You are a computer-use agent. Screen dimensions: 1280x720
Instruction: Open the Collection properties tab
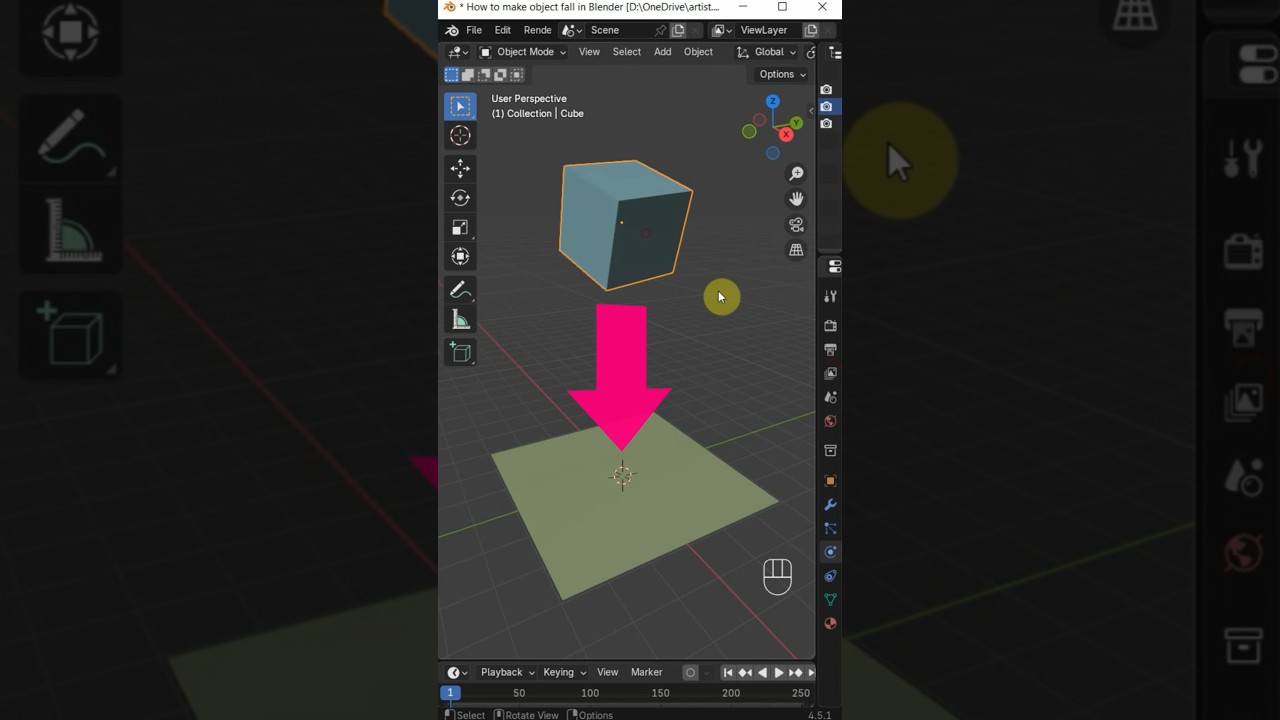(830, 451)
